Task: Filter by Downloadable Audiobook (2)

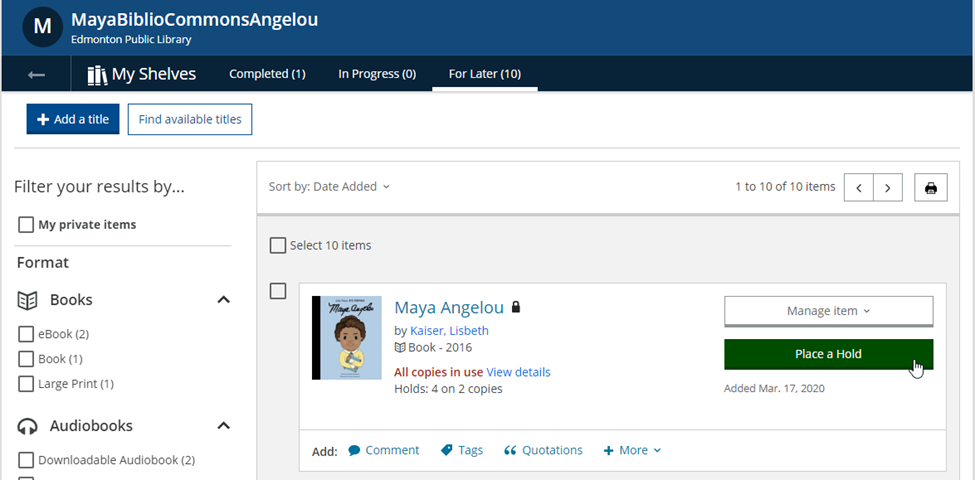Action: pyautogui.click(x=25, y=460)
